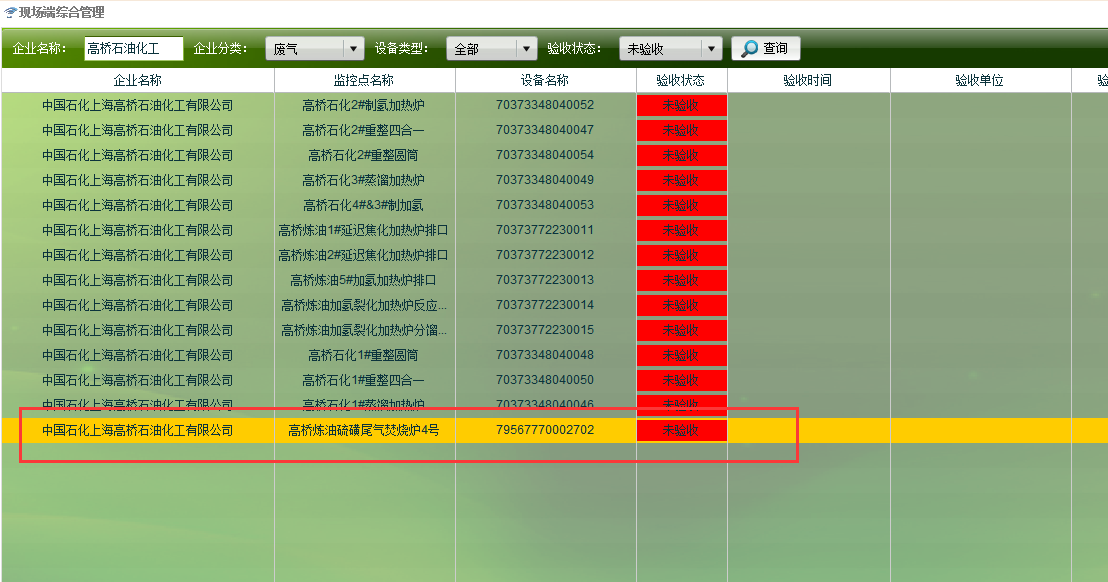Click device number 70373348040047
Viewport: 1108px width, 582px height.
coord(545,130)
